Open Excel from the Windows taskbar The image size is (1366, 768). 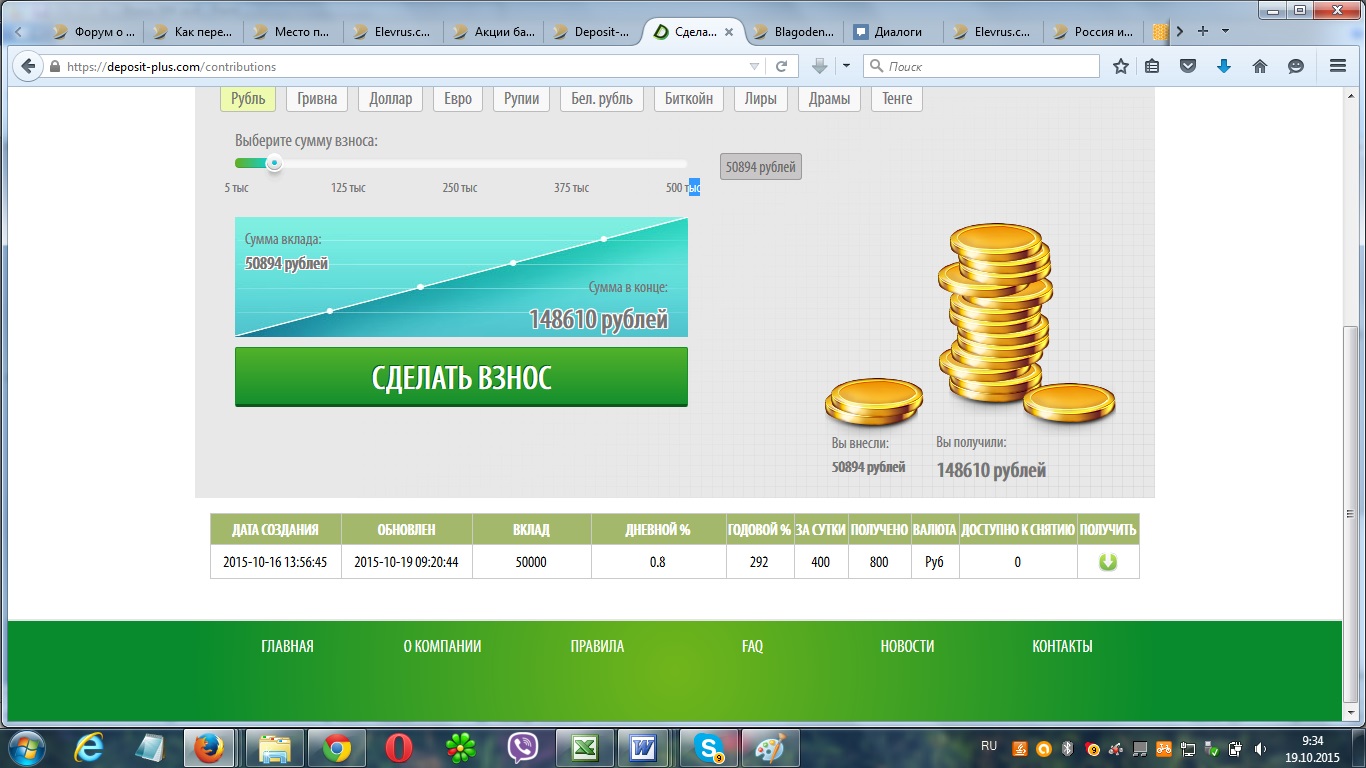584,747
